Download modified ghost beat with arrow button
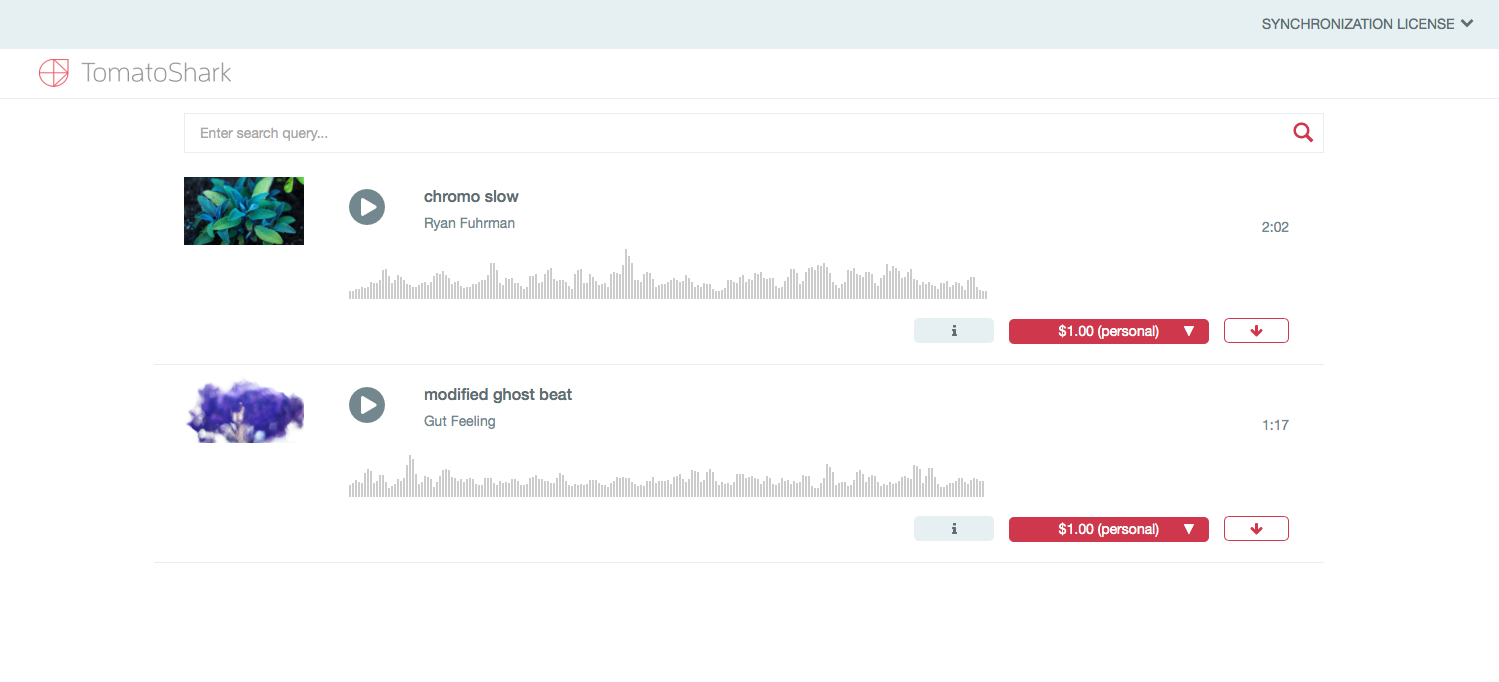 [1256, 529]
